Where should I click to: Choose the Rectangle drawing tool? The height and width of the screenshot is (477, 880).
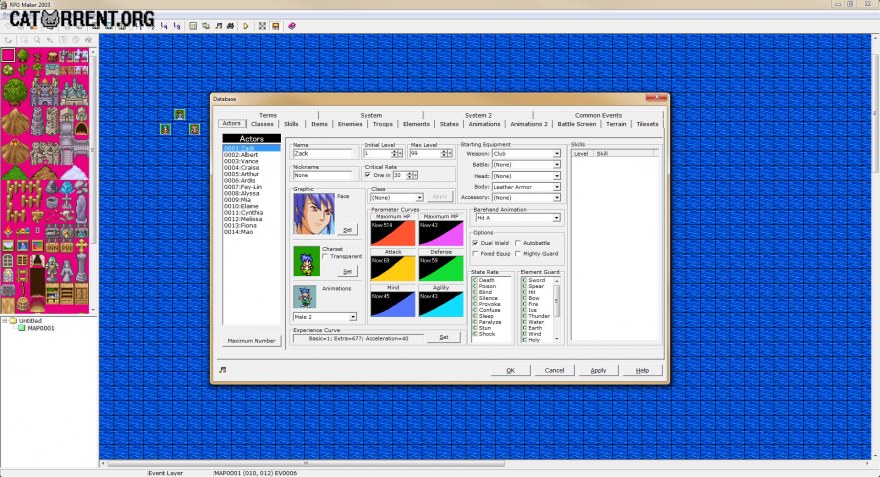(x=62, y=40)
